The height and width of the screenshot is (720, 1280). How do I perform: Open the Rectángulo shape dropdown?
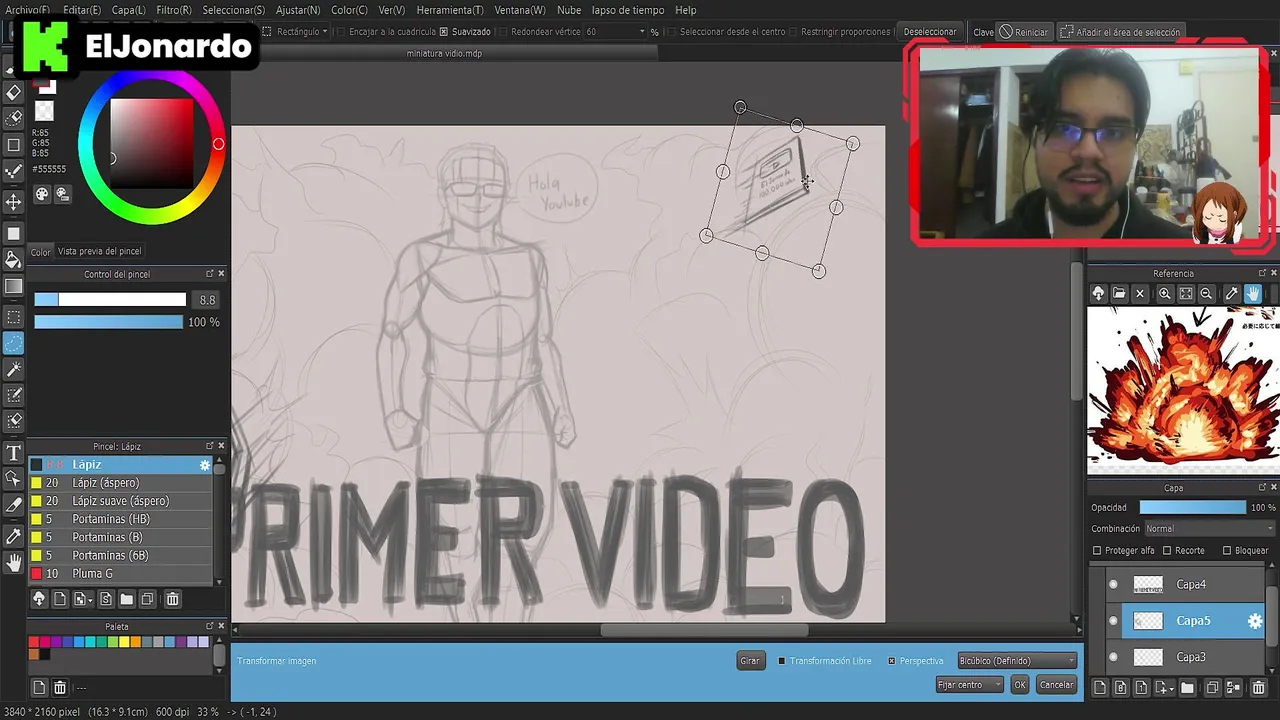pos(295,32)
